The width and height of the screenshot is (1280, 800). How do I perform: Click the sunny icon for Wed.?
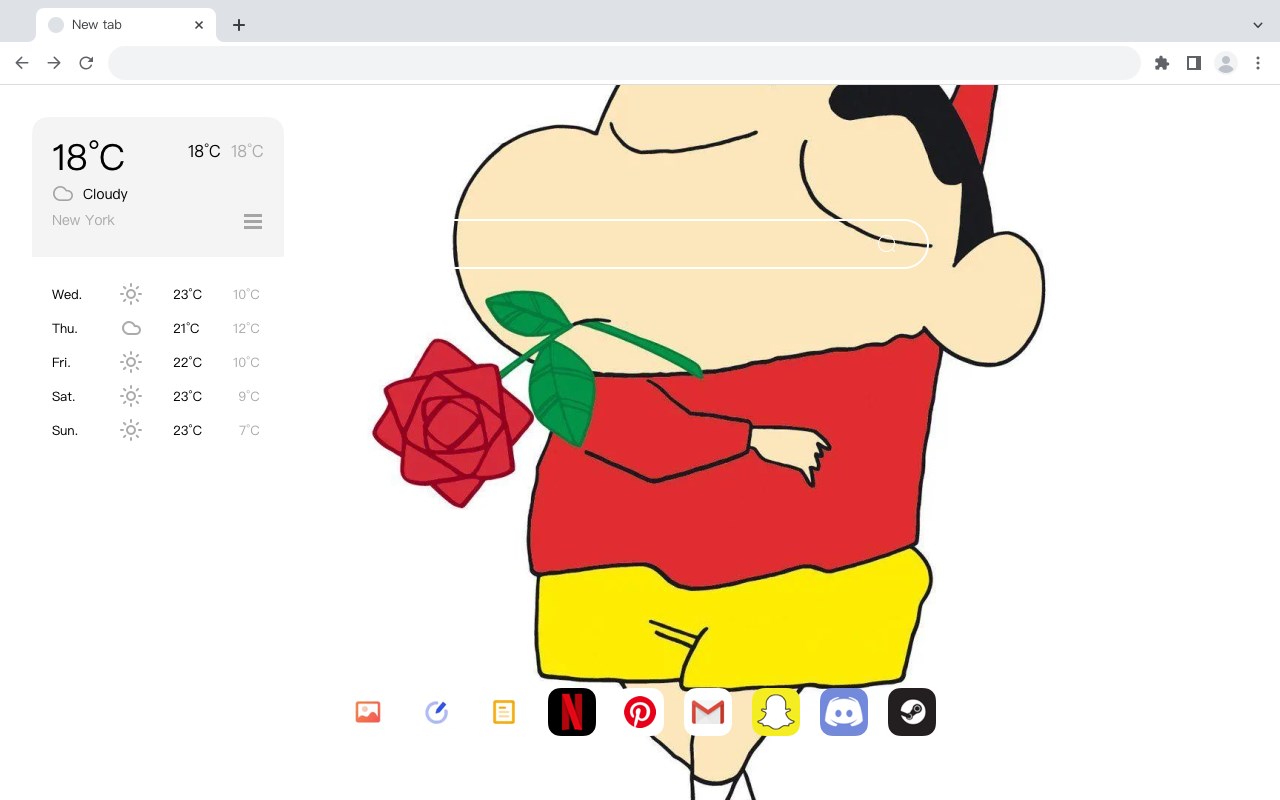coord(131,294)
